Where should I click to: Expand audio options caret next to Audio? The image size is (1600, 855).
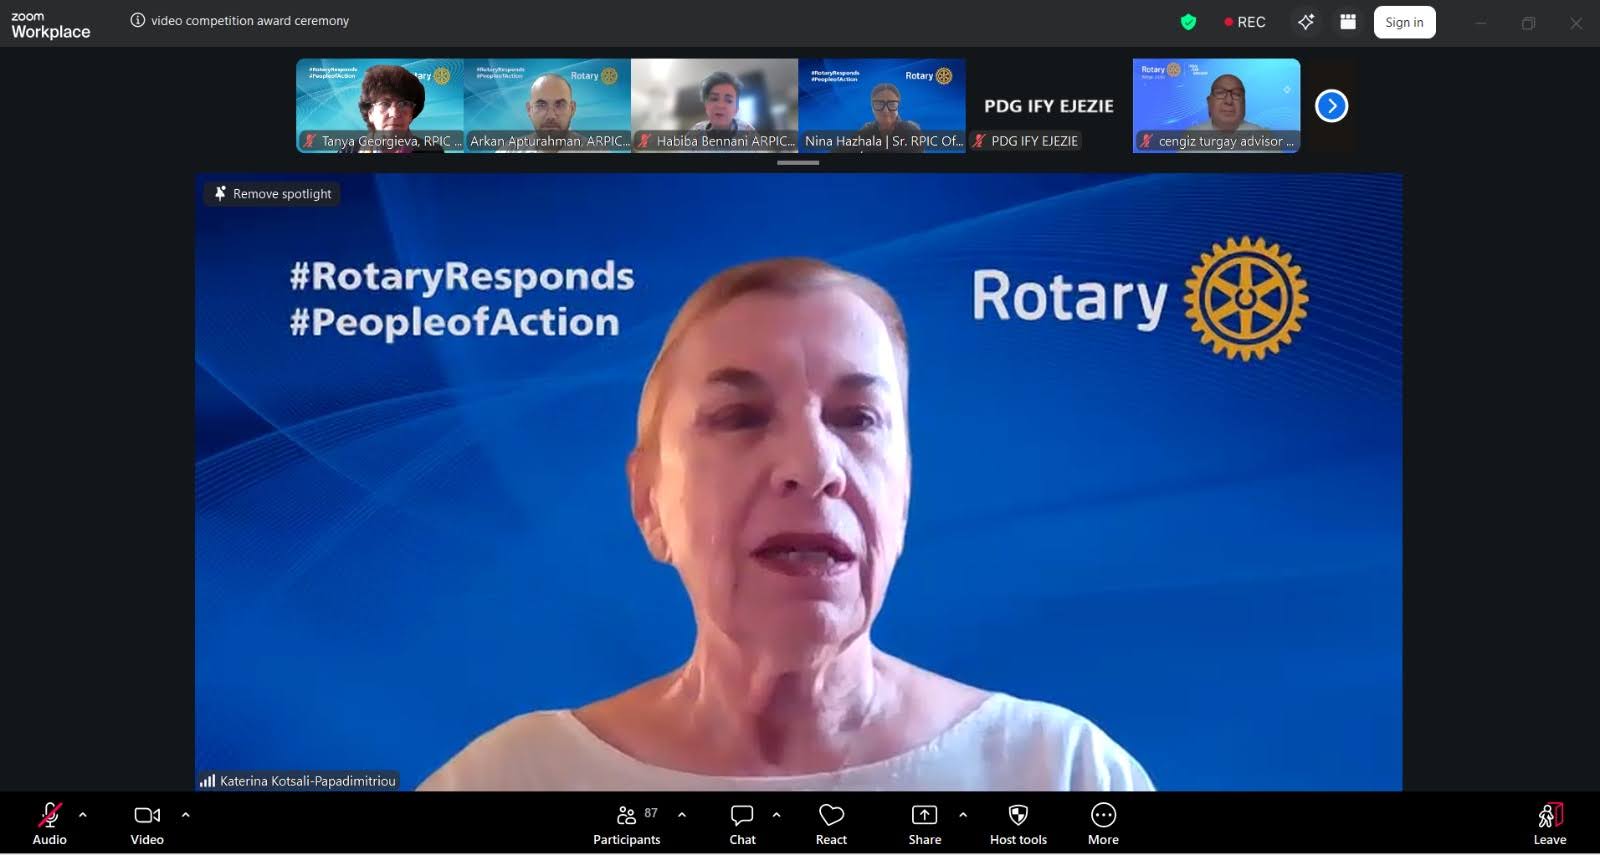tap(83, 815)
